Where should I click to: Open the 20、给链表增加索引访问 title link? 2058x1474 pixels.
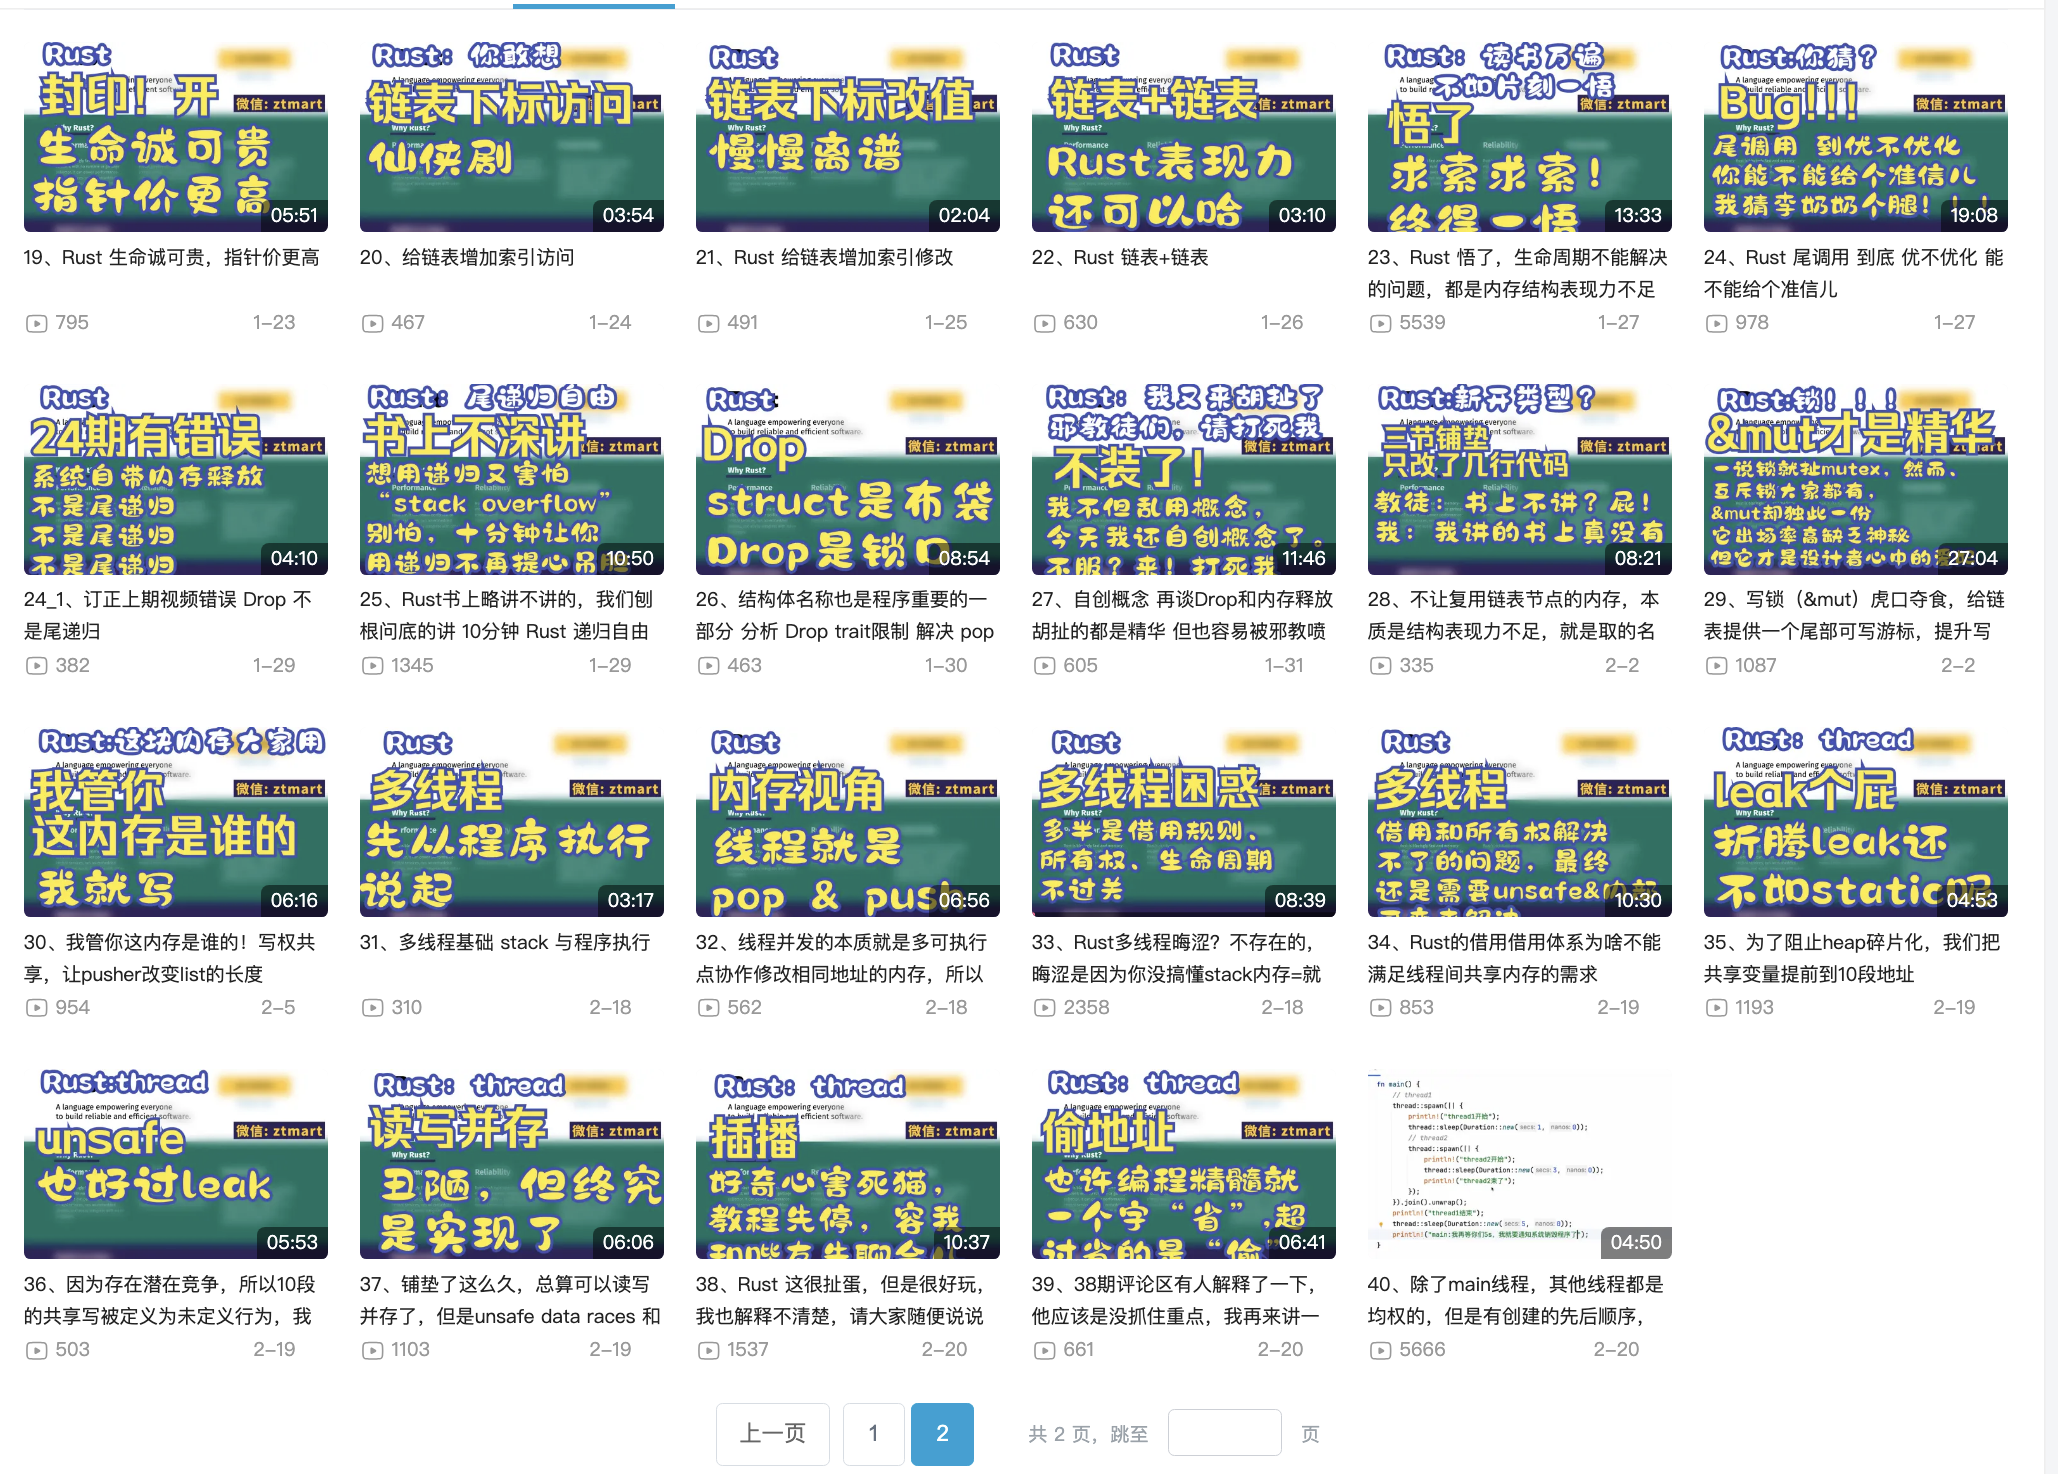pos(466,258)
